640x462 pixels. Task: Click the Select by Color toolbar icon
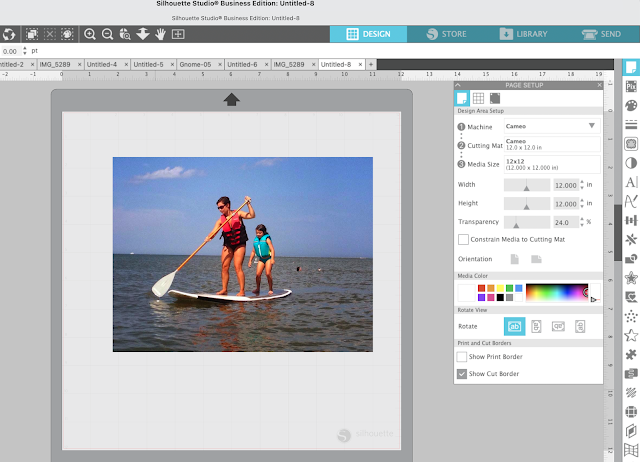pyautogui.click(x=67, y=34)
